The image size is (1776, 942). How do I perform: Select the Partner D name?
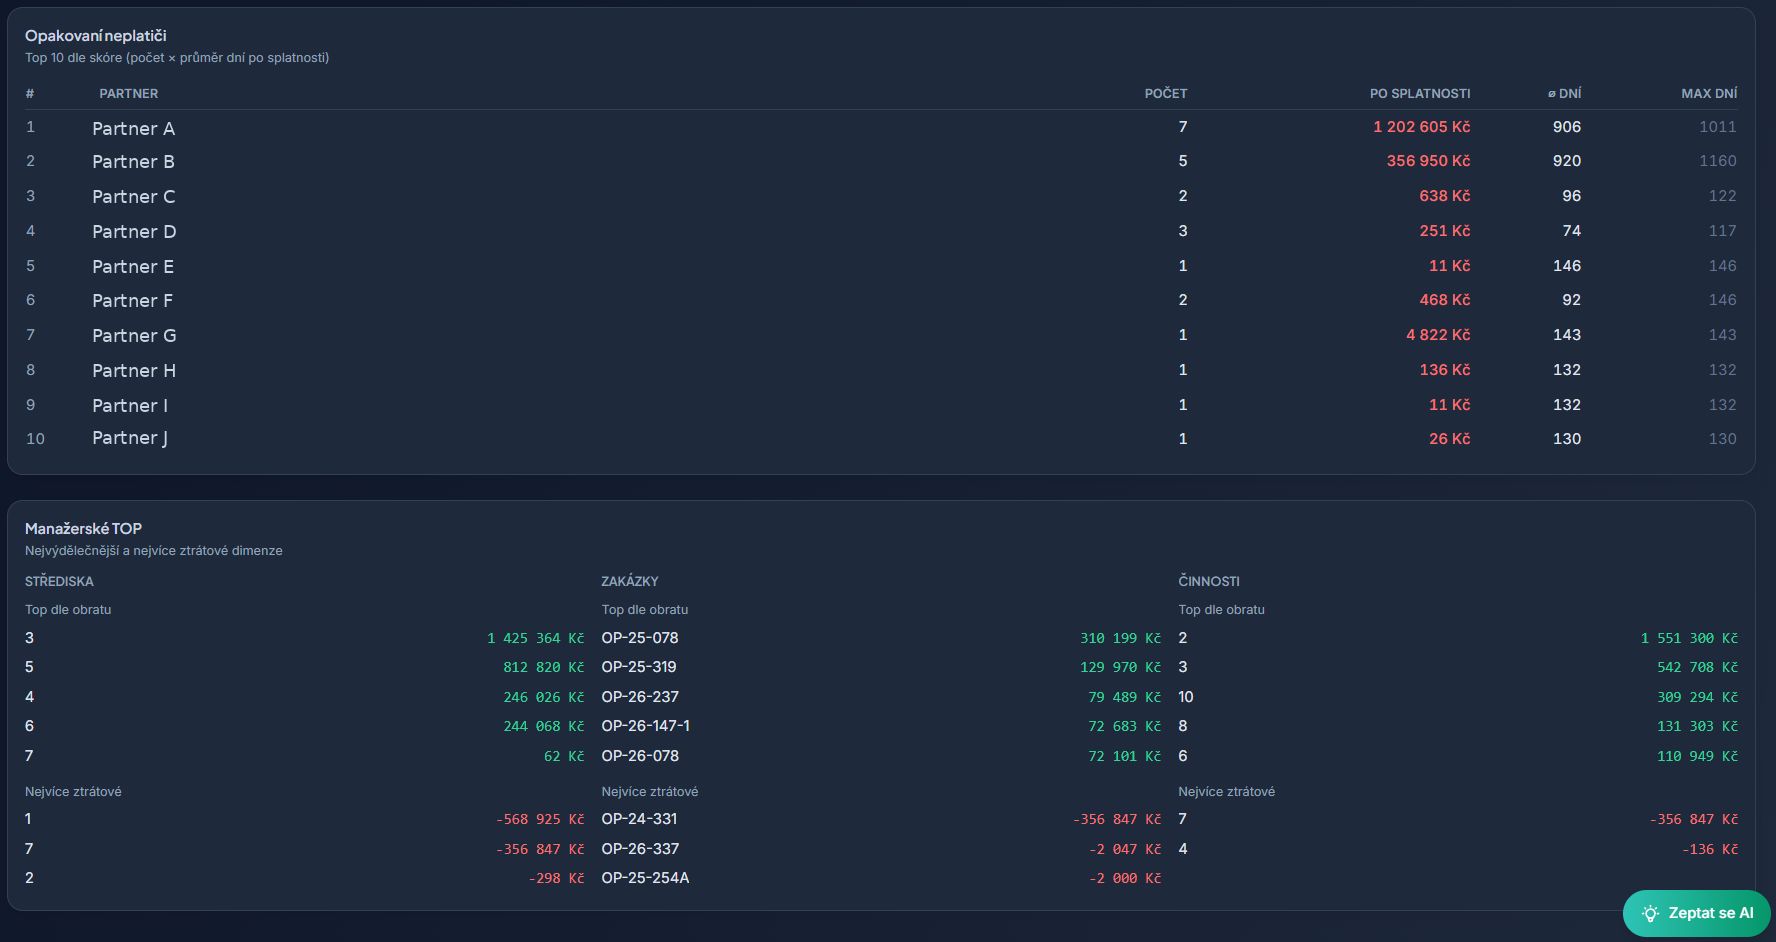[x=134, y=231]
